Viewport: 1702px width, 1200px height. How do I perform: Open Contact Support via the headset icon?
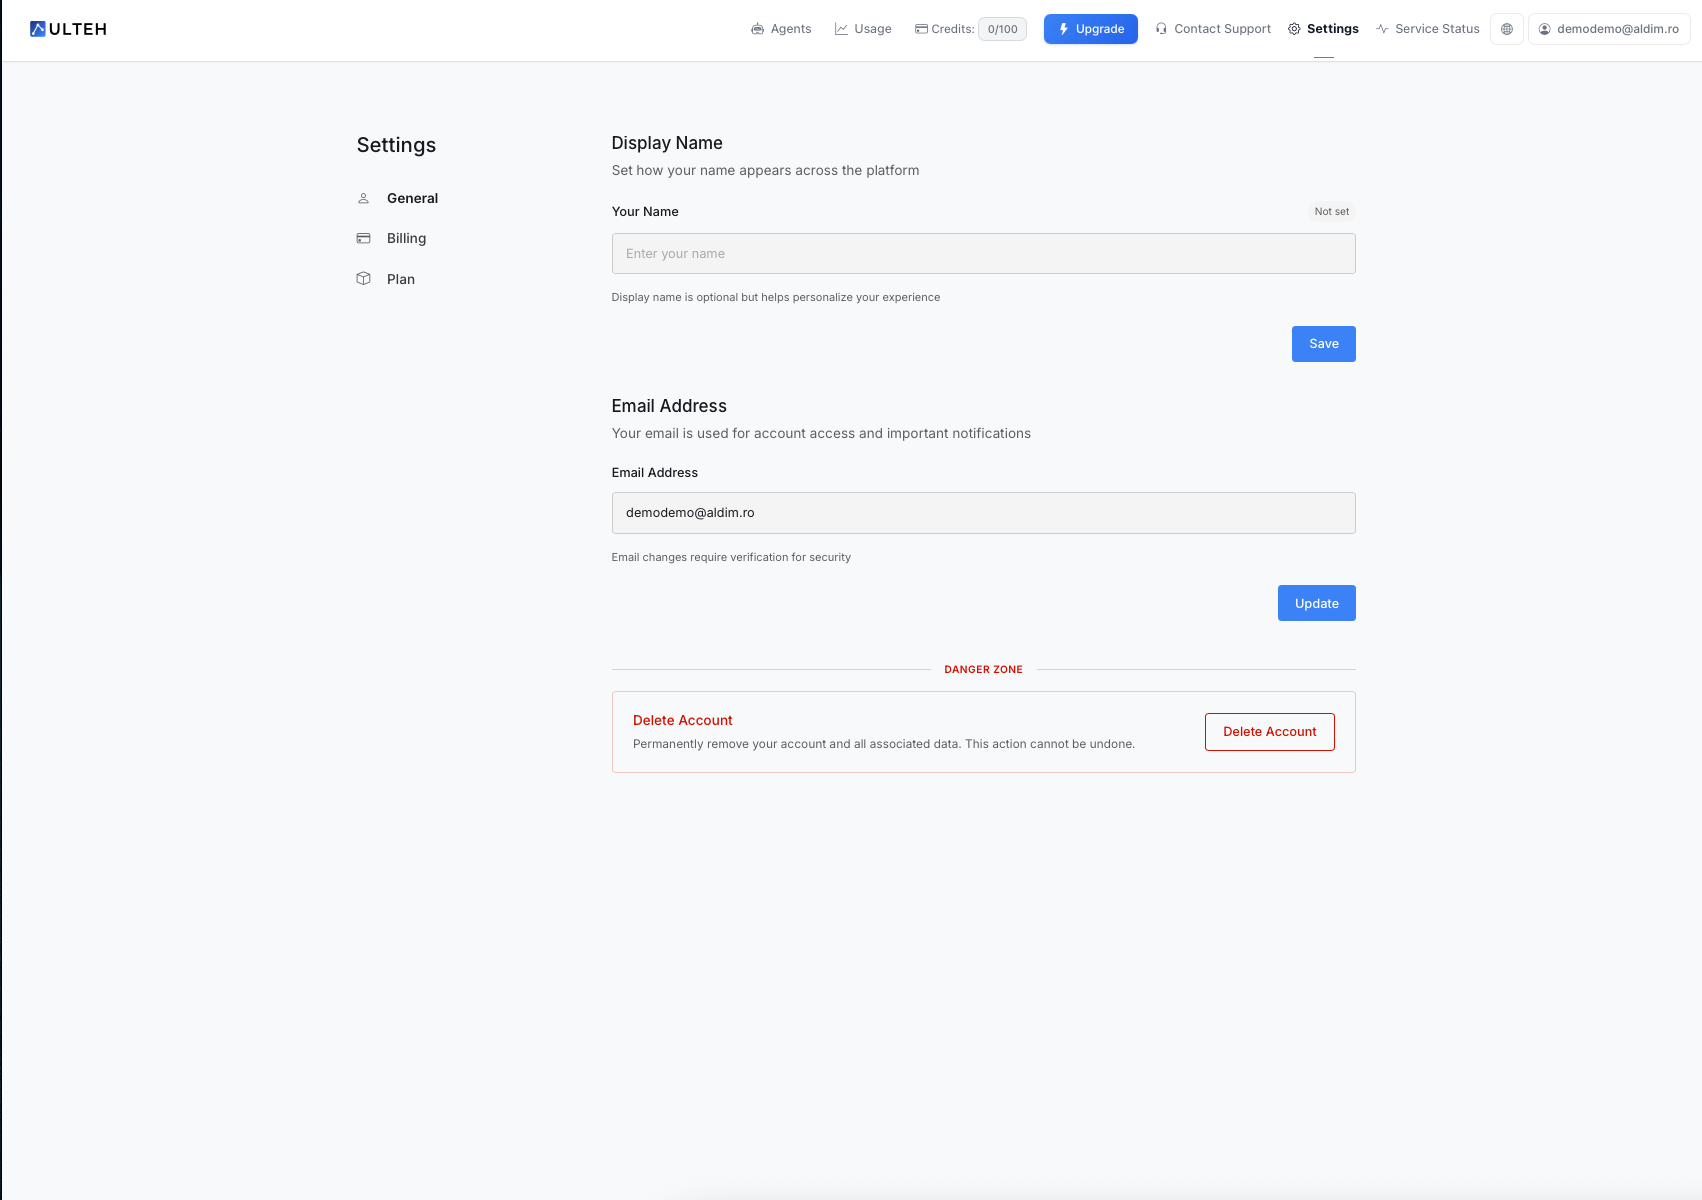click(x=1160, y=29)
